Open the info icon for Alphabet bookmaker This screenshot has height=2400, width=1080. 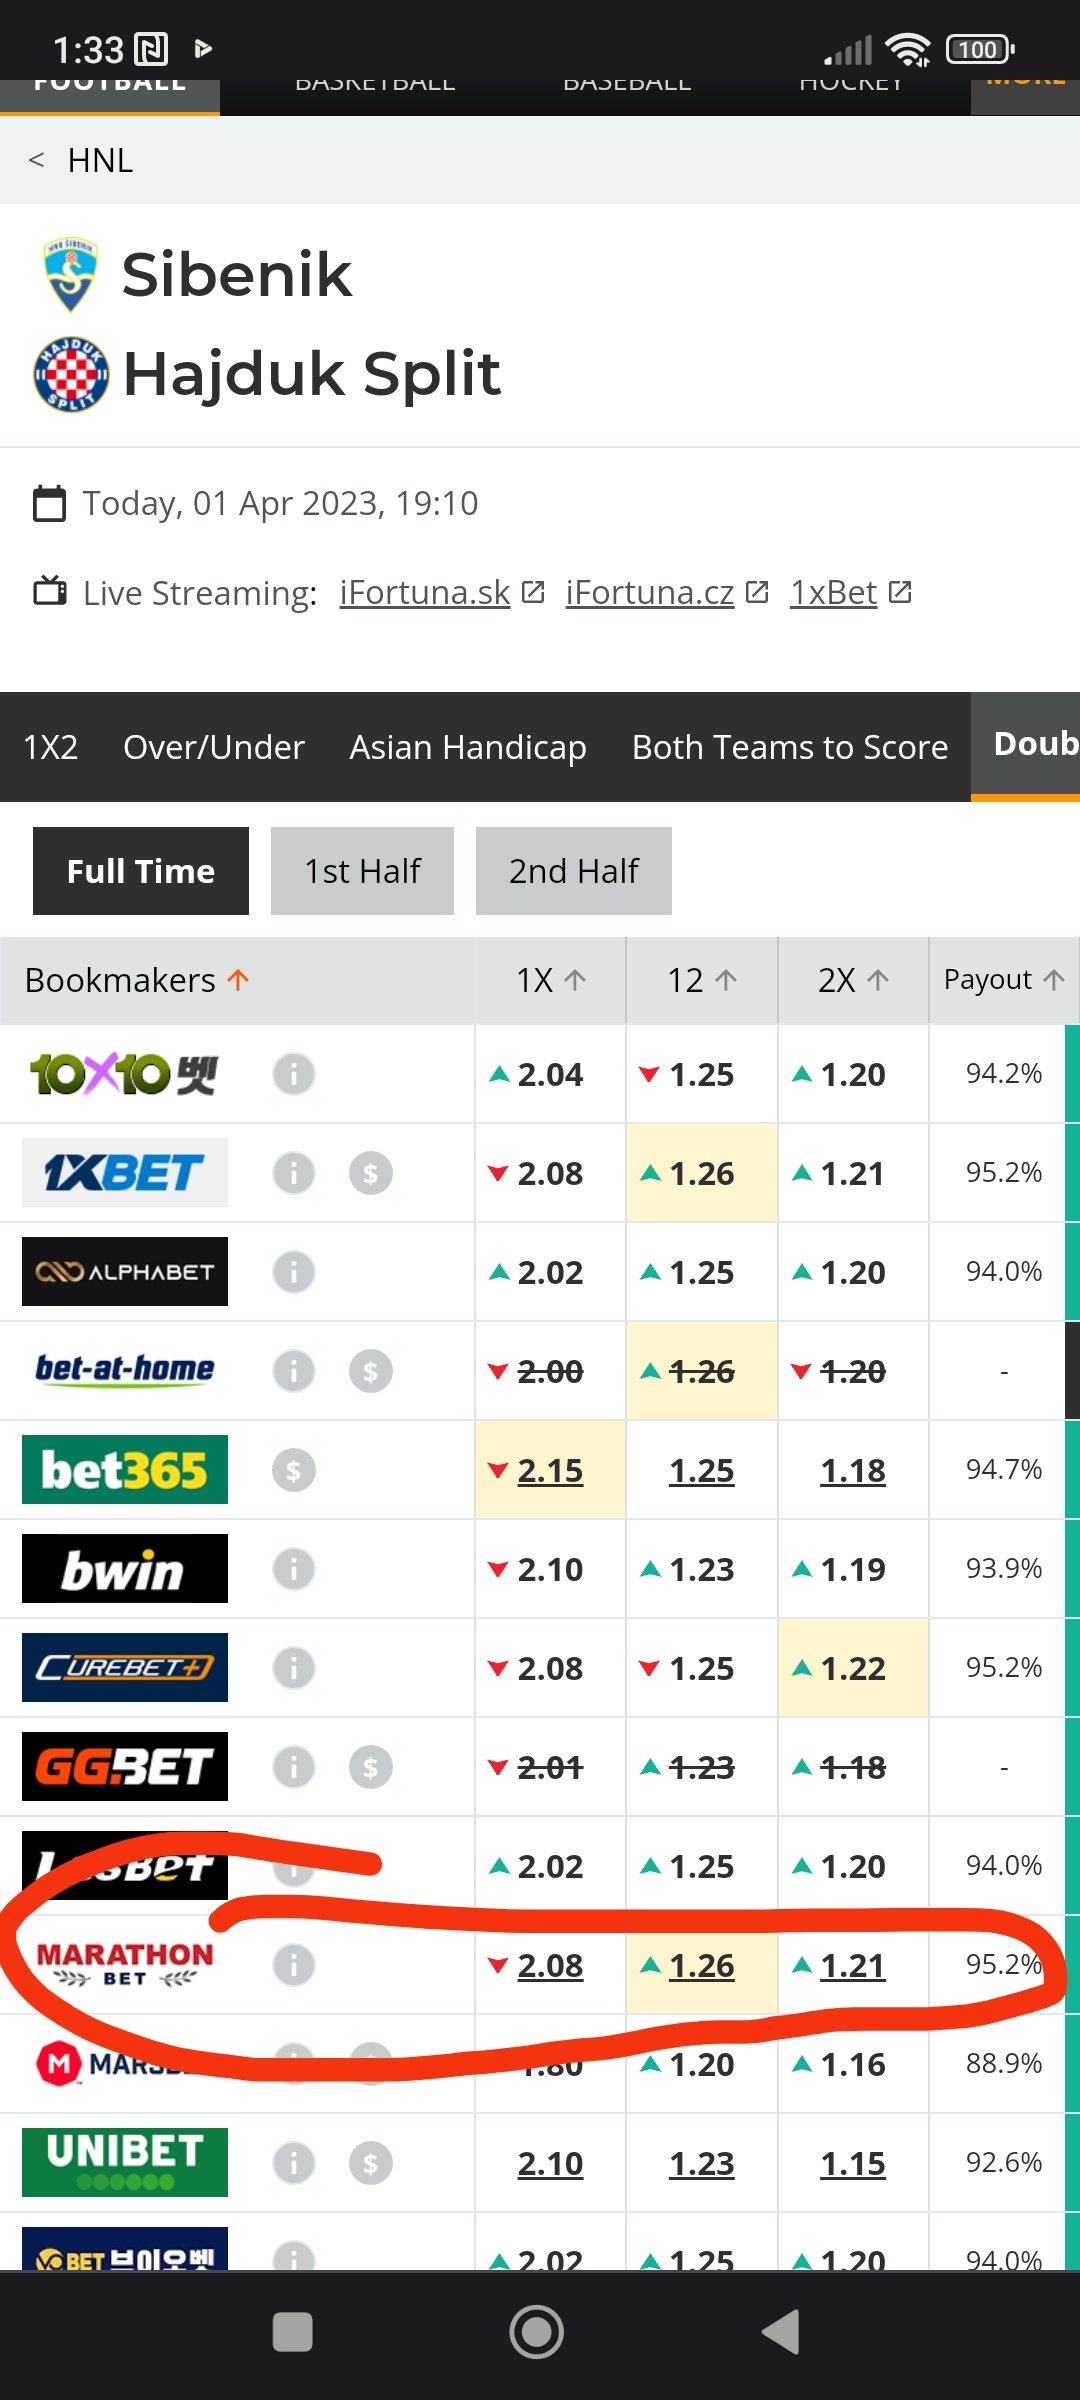pos(293,1272)
